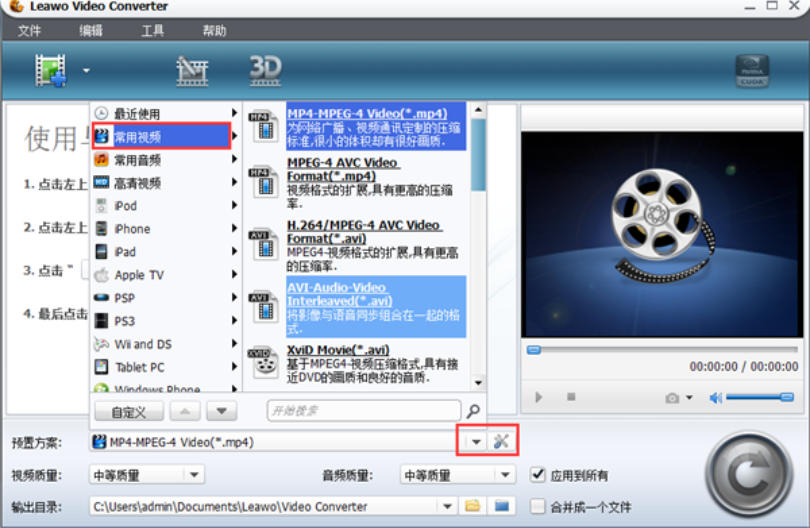Image resolution: width=810 pixels, height=528 pixels.
Task: Expand the 预置方案 profile dropdown arrow
Action: [476, 441]
